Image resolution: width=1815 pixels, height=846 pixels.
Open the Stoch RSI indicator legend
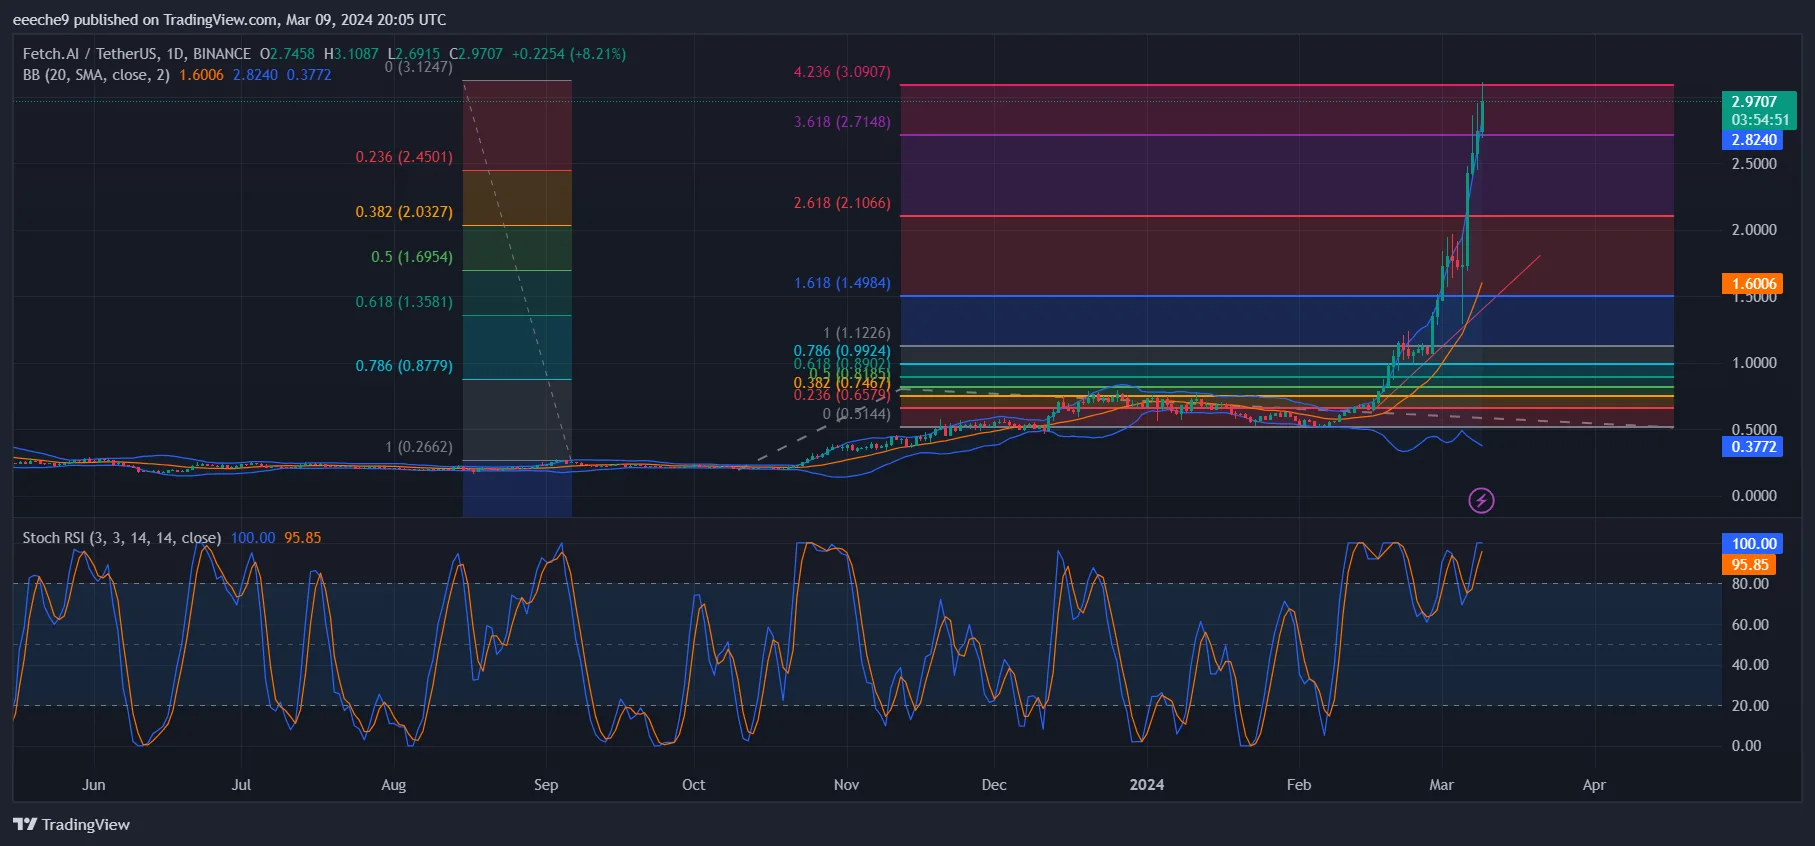point(121,538)
